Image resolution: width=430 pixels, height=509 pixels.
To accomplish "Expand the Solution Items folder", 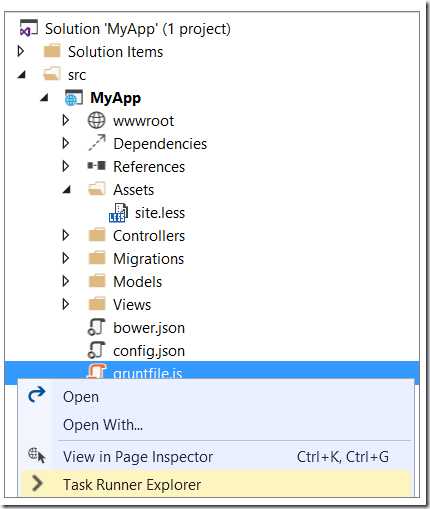I will tap(21, 51).
